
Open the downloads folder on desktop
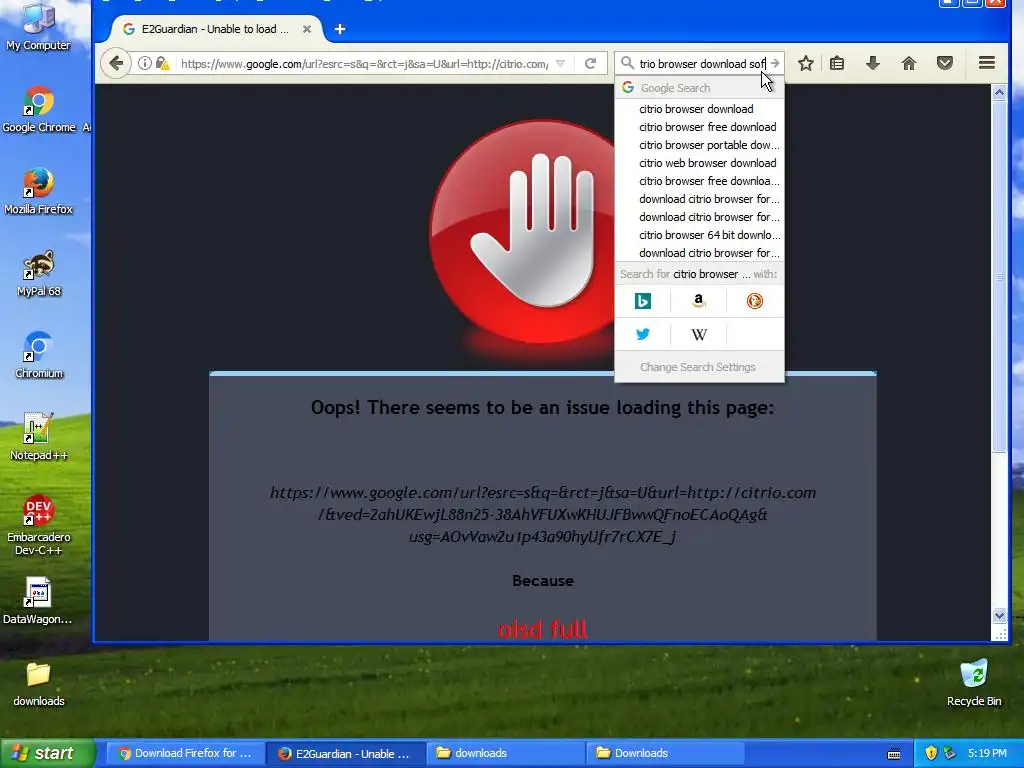39,684
